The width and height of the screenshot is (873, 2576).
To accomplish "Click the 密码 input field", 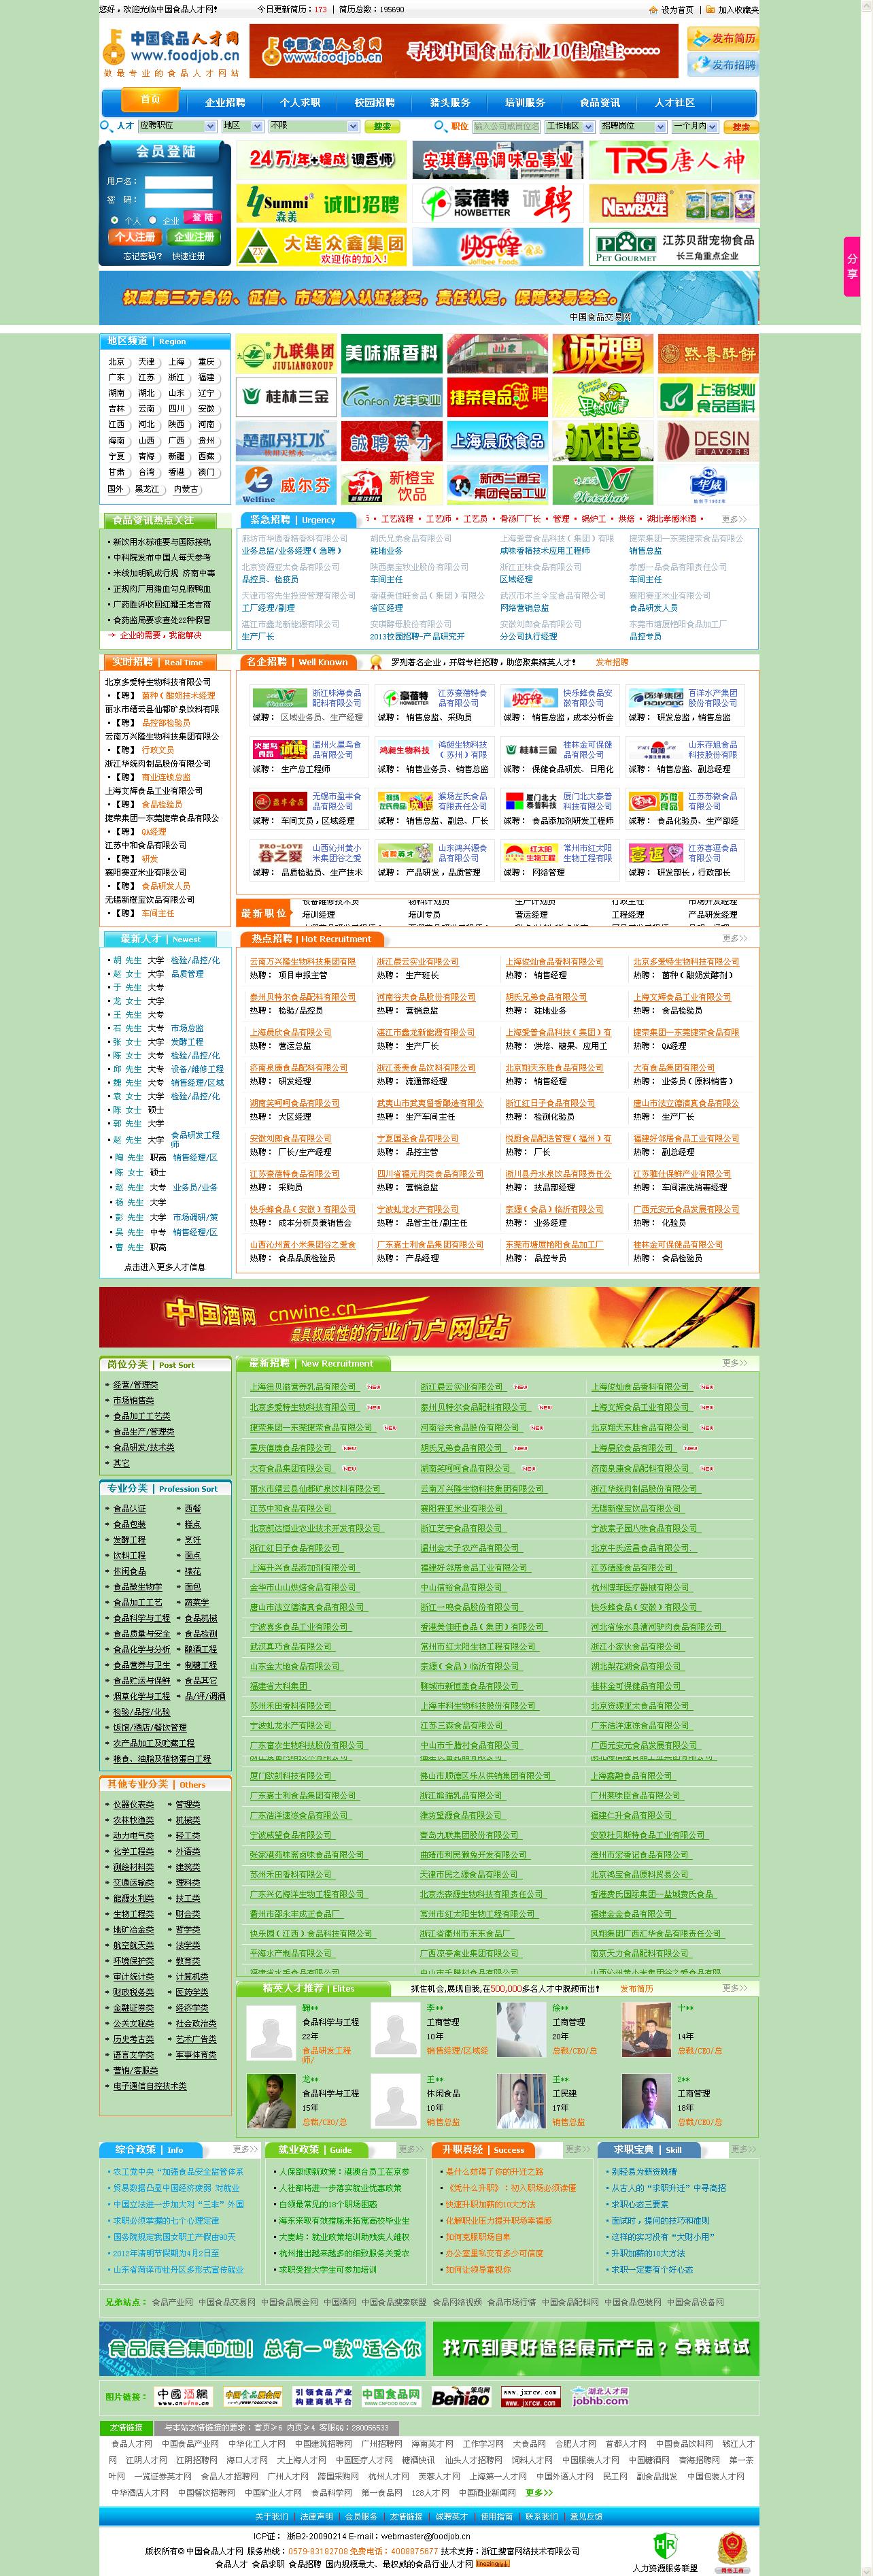I will (178, 200).
